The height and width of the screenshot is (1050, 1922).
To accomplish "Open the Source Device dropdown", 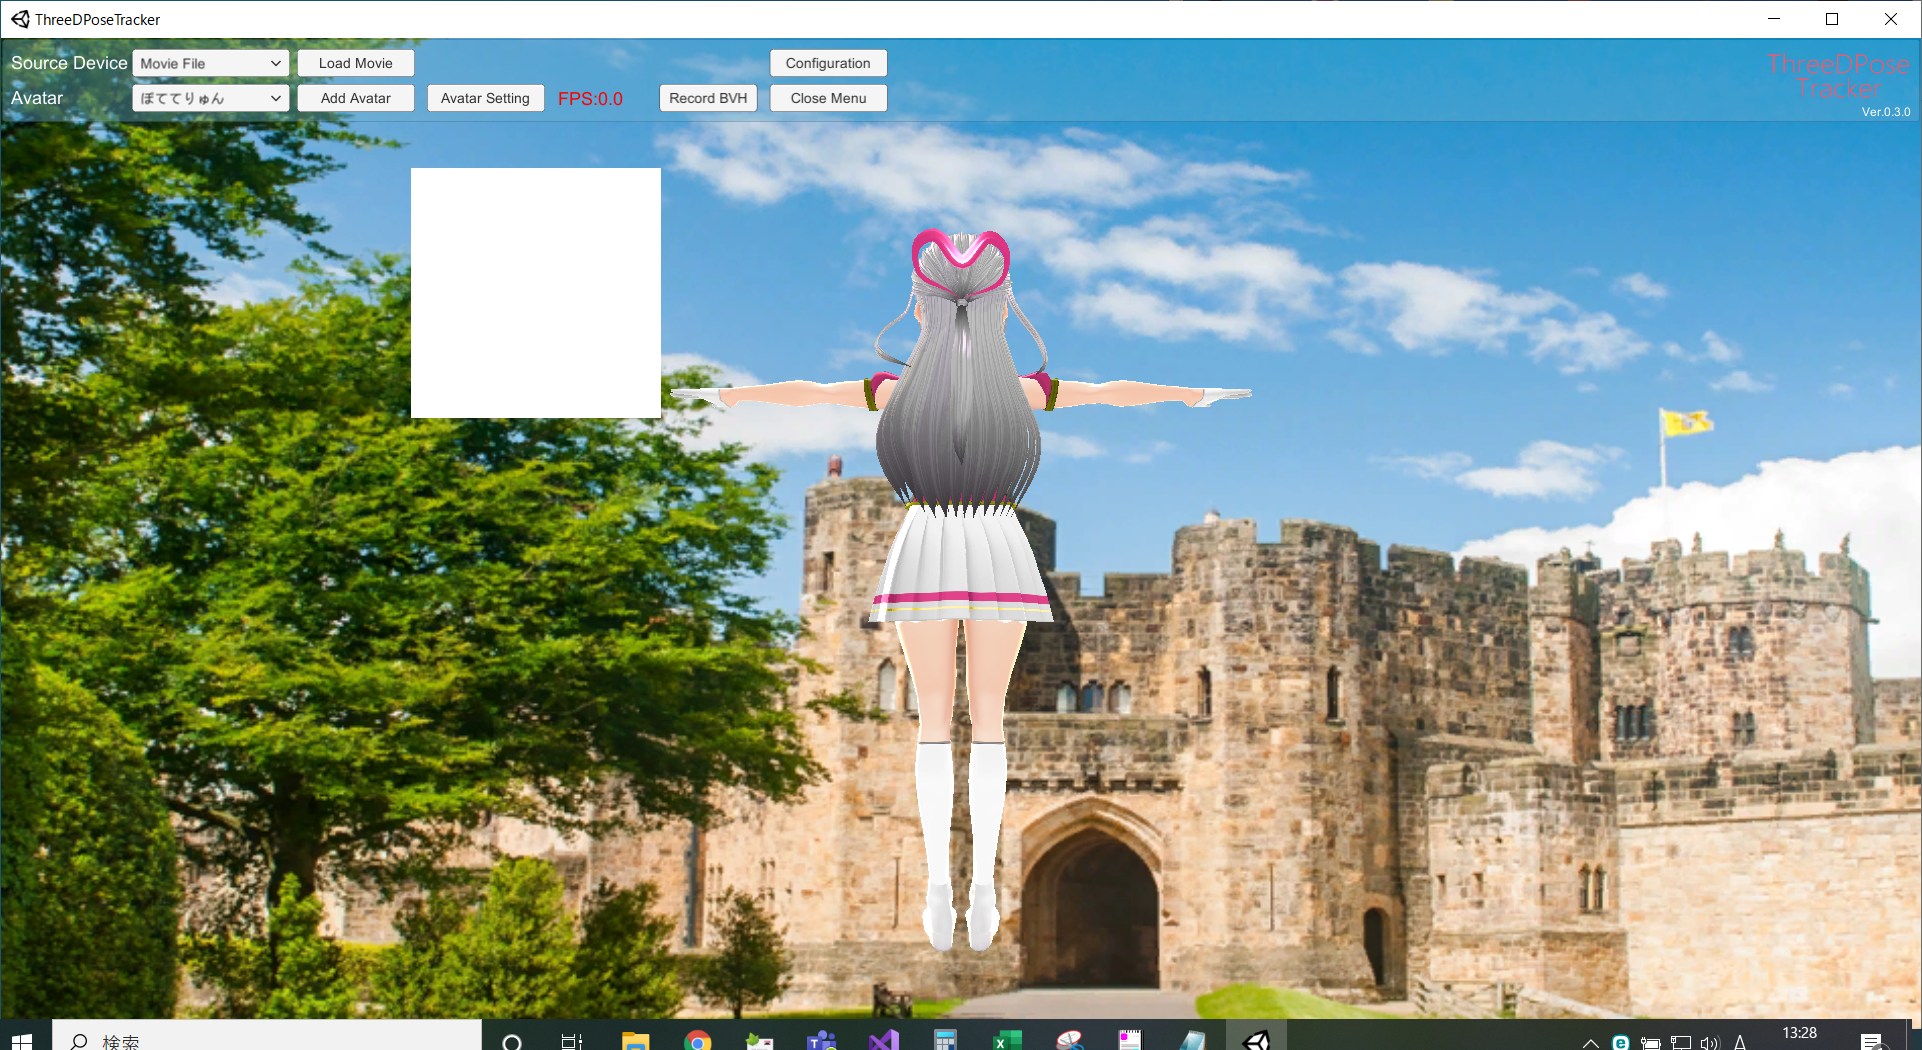I will 210,63.
